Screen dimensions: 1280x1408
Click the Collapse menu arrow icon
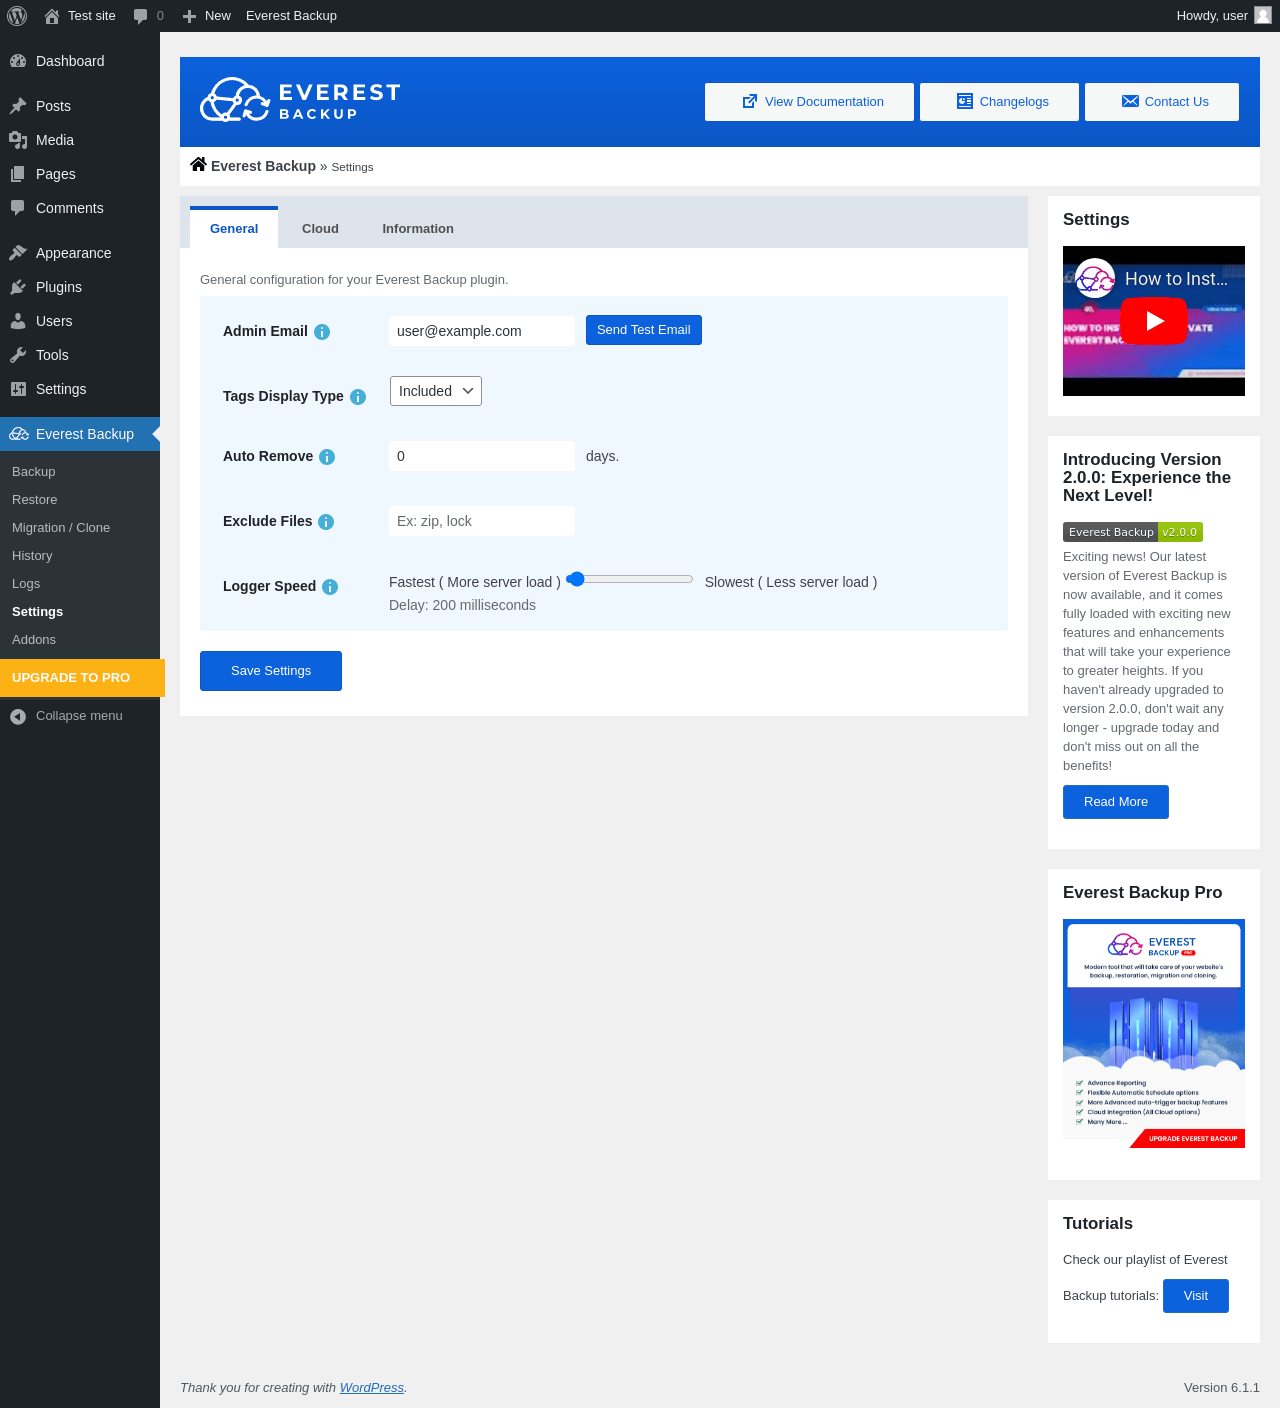[x=18, y=716]
